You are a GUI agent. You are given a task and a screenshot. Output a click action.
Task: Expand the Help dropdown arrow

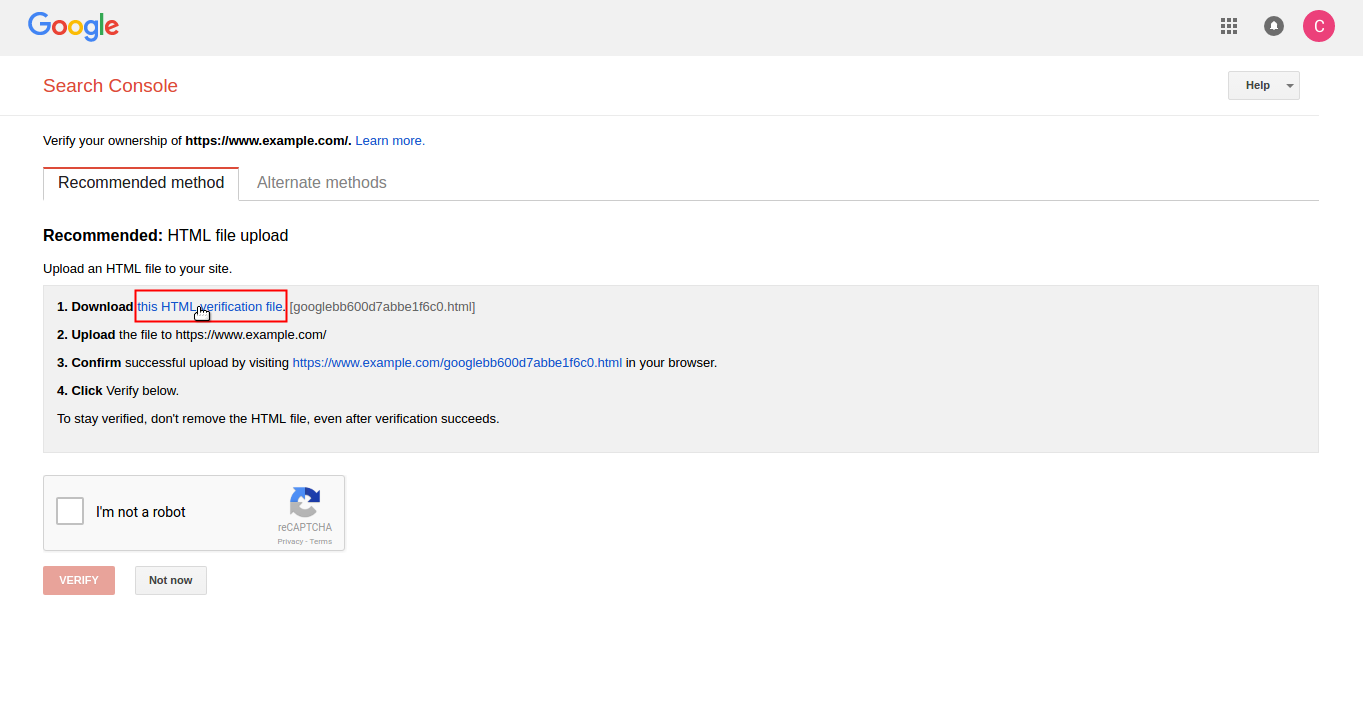point(1290,86)
